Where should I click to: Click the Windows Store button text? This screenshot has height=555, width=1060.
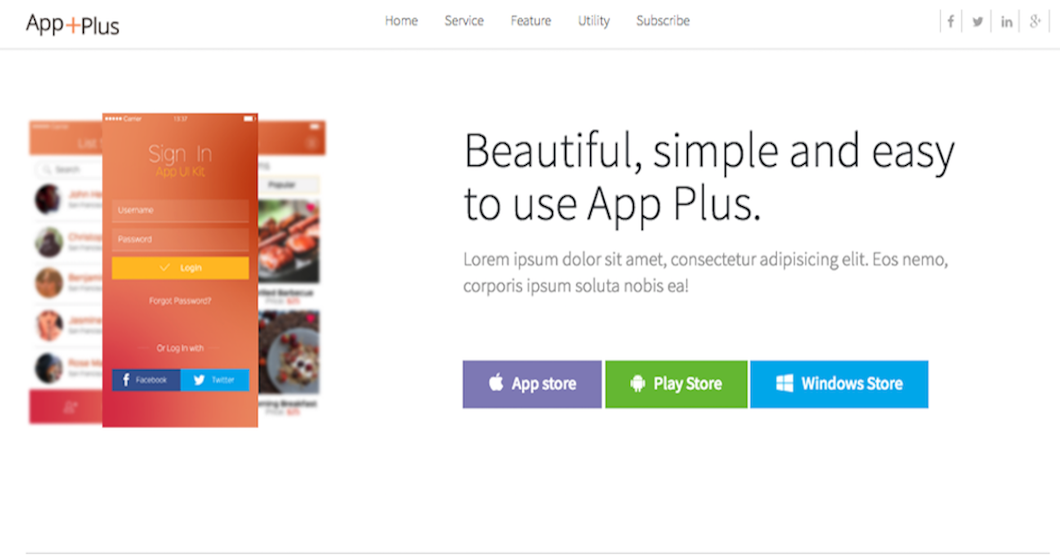852,384
